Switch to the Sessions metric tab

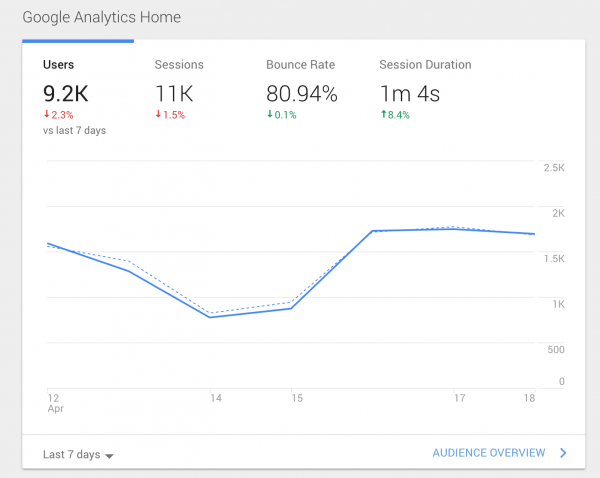pyautogui.click(x=179, y=65)
